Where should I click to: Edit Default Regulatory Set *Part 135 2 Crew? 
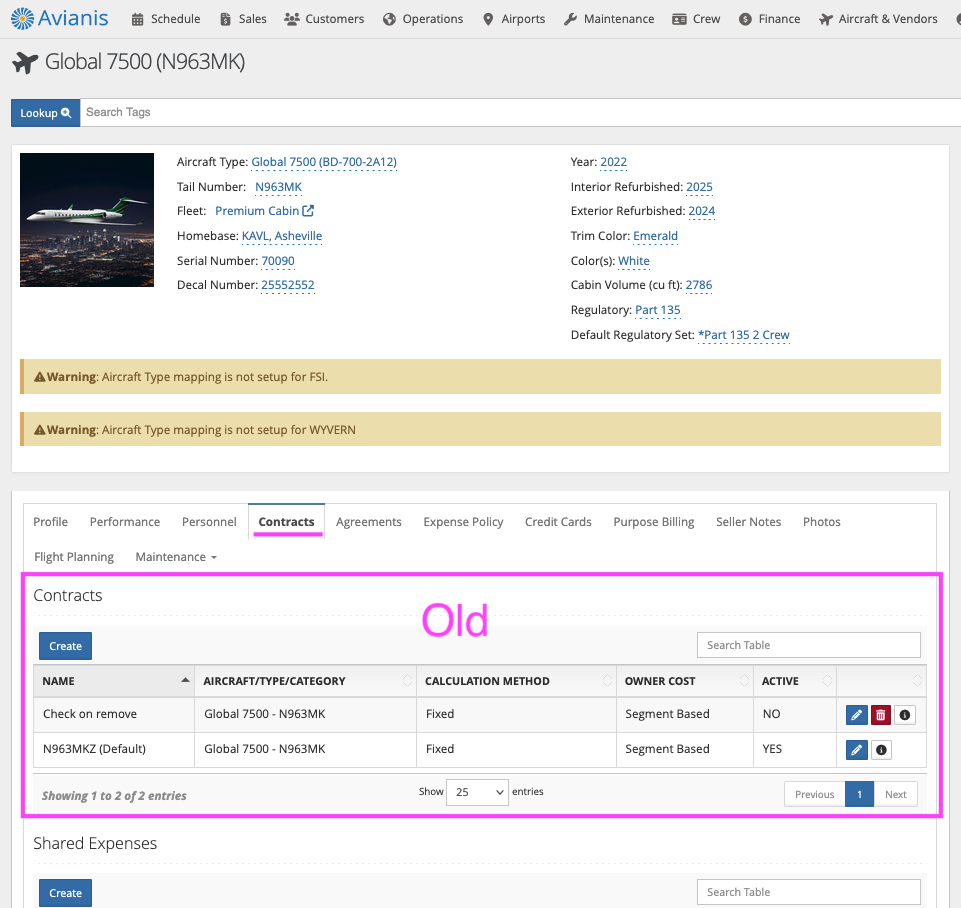tap(743, 335)
